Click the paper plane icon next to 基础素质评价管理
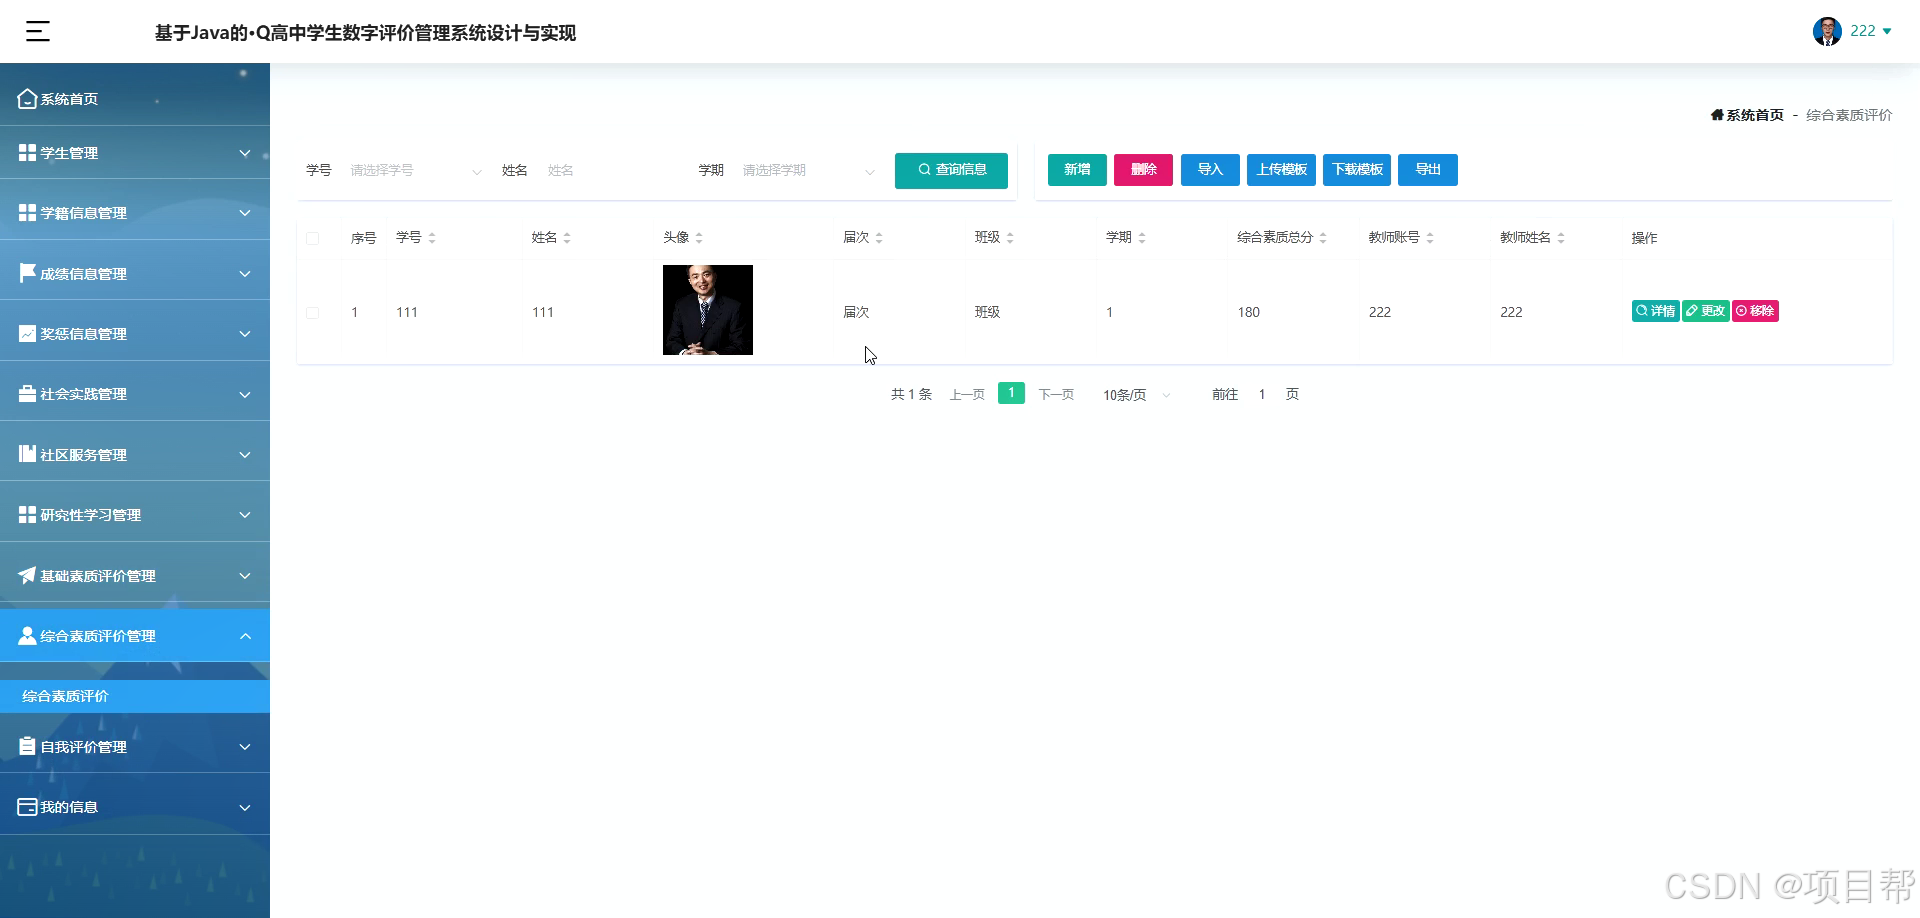The height and width of the screenshot is (918, 1920). coord(28,575)
